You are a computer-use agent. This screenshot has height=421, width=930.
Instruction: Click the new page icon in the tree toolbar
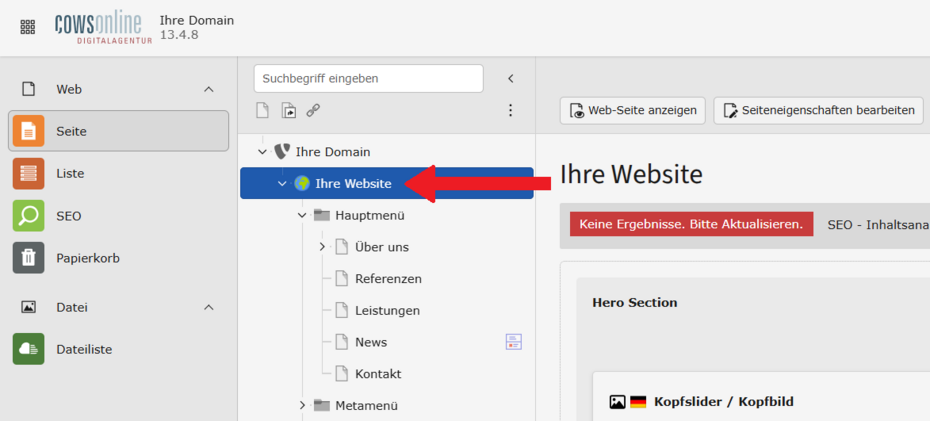tap(263, 111)
